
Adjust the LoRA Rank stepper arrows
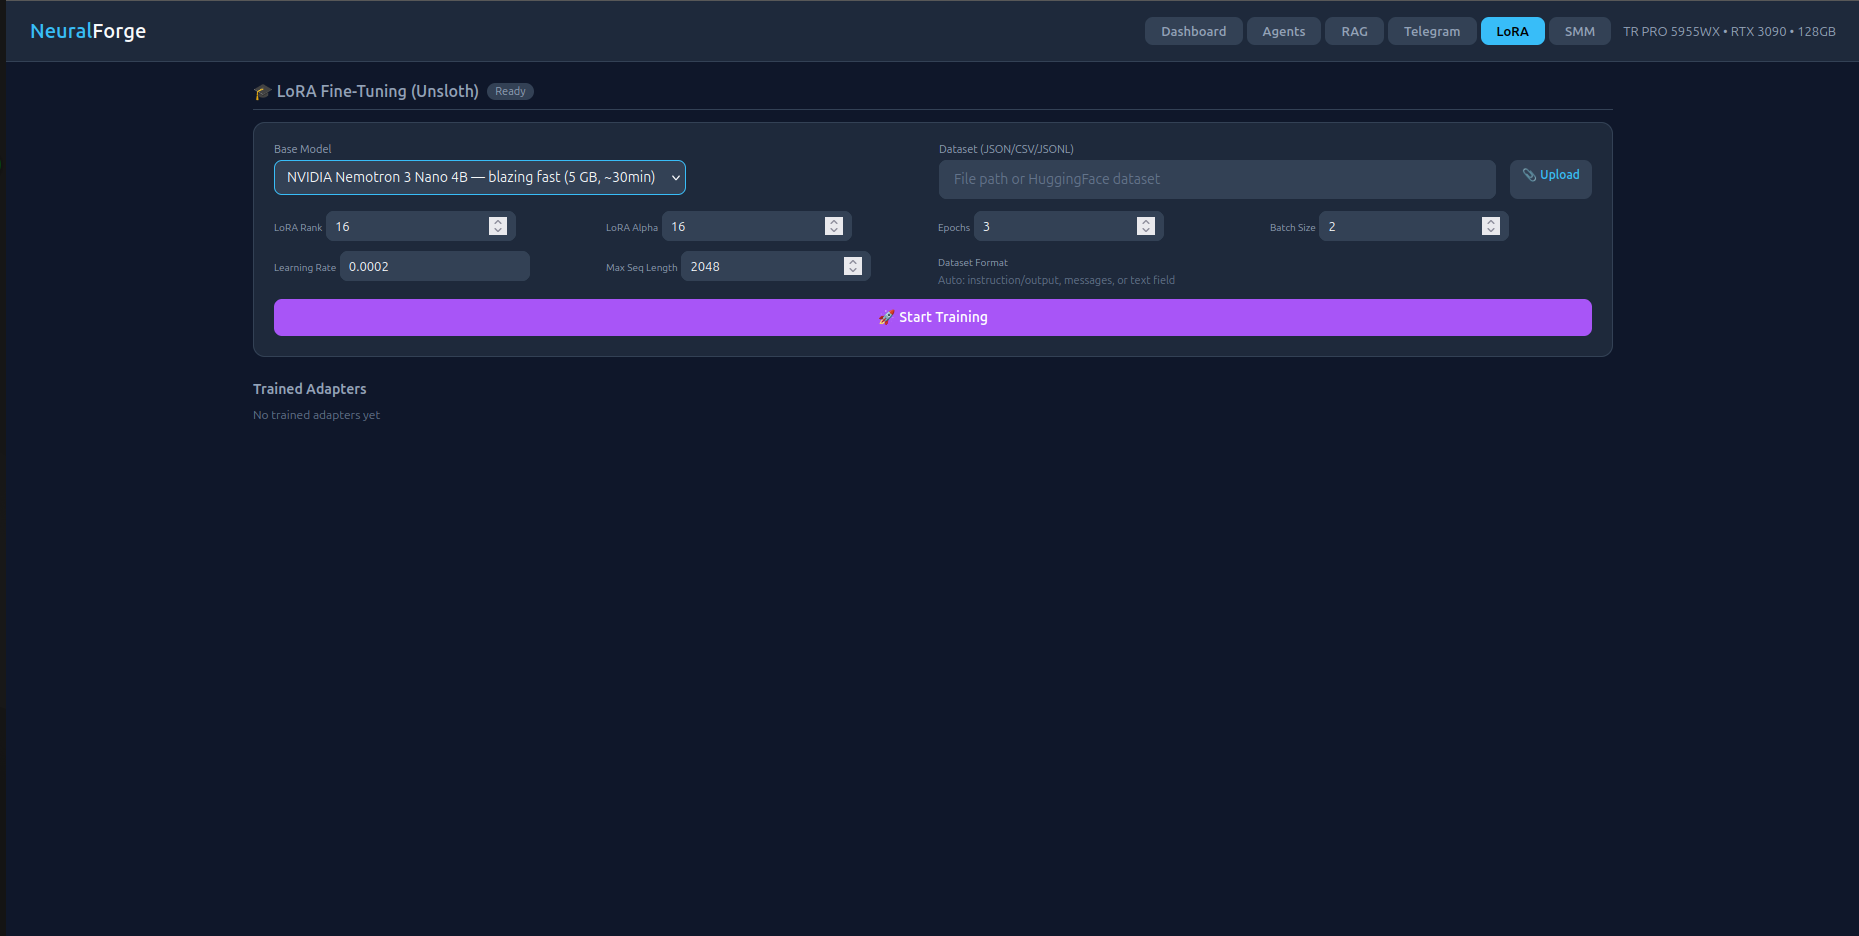click(x=498, y=226)
